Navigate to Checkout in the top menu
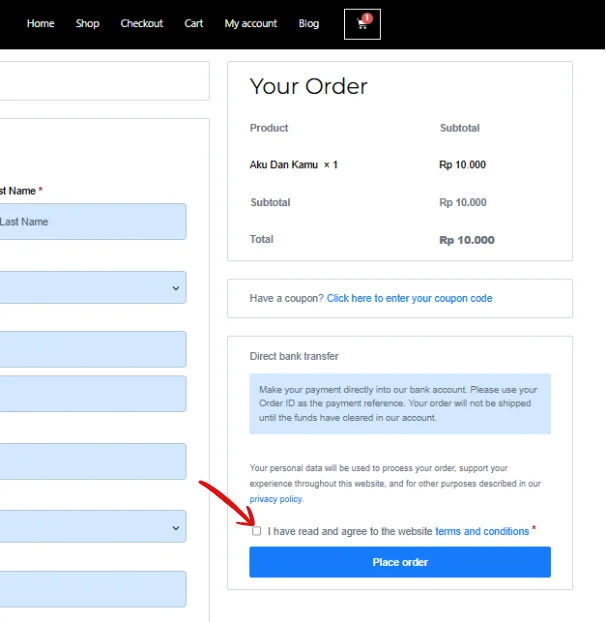The height and width of the screenshot is (622, 606). (141, 23)
